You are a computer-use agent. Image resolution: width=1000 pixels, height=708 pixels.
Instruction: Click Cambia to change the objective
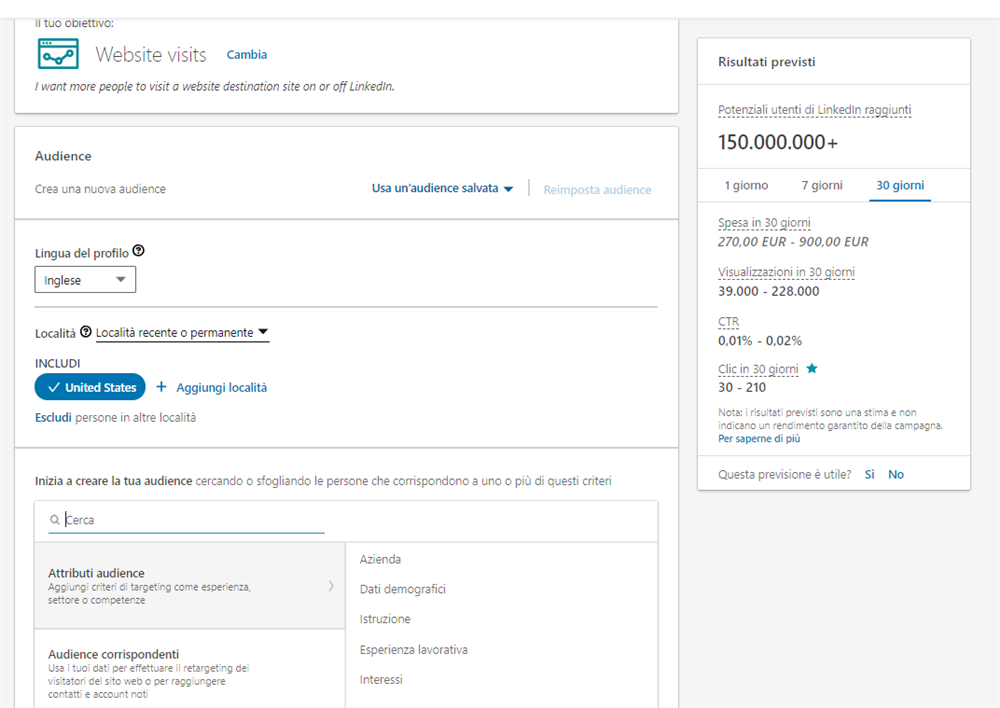[x=247, y=55]
